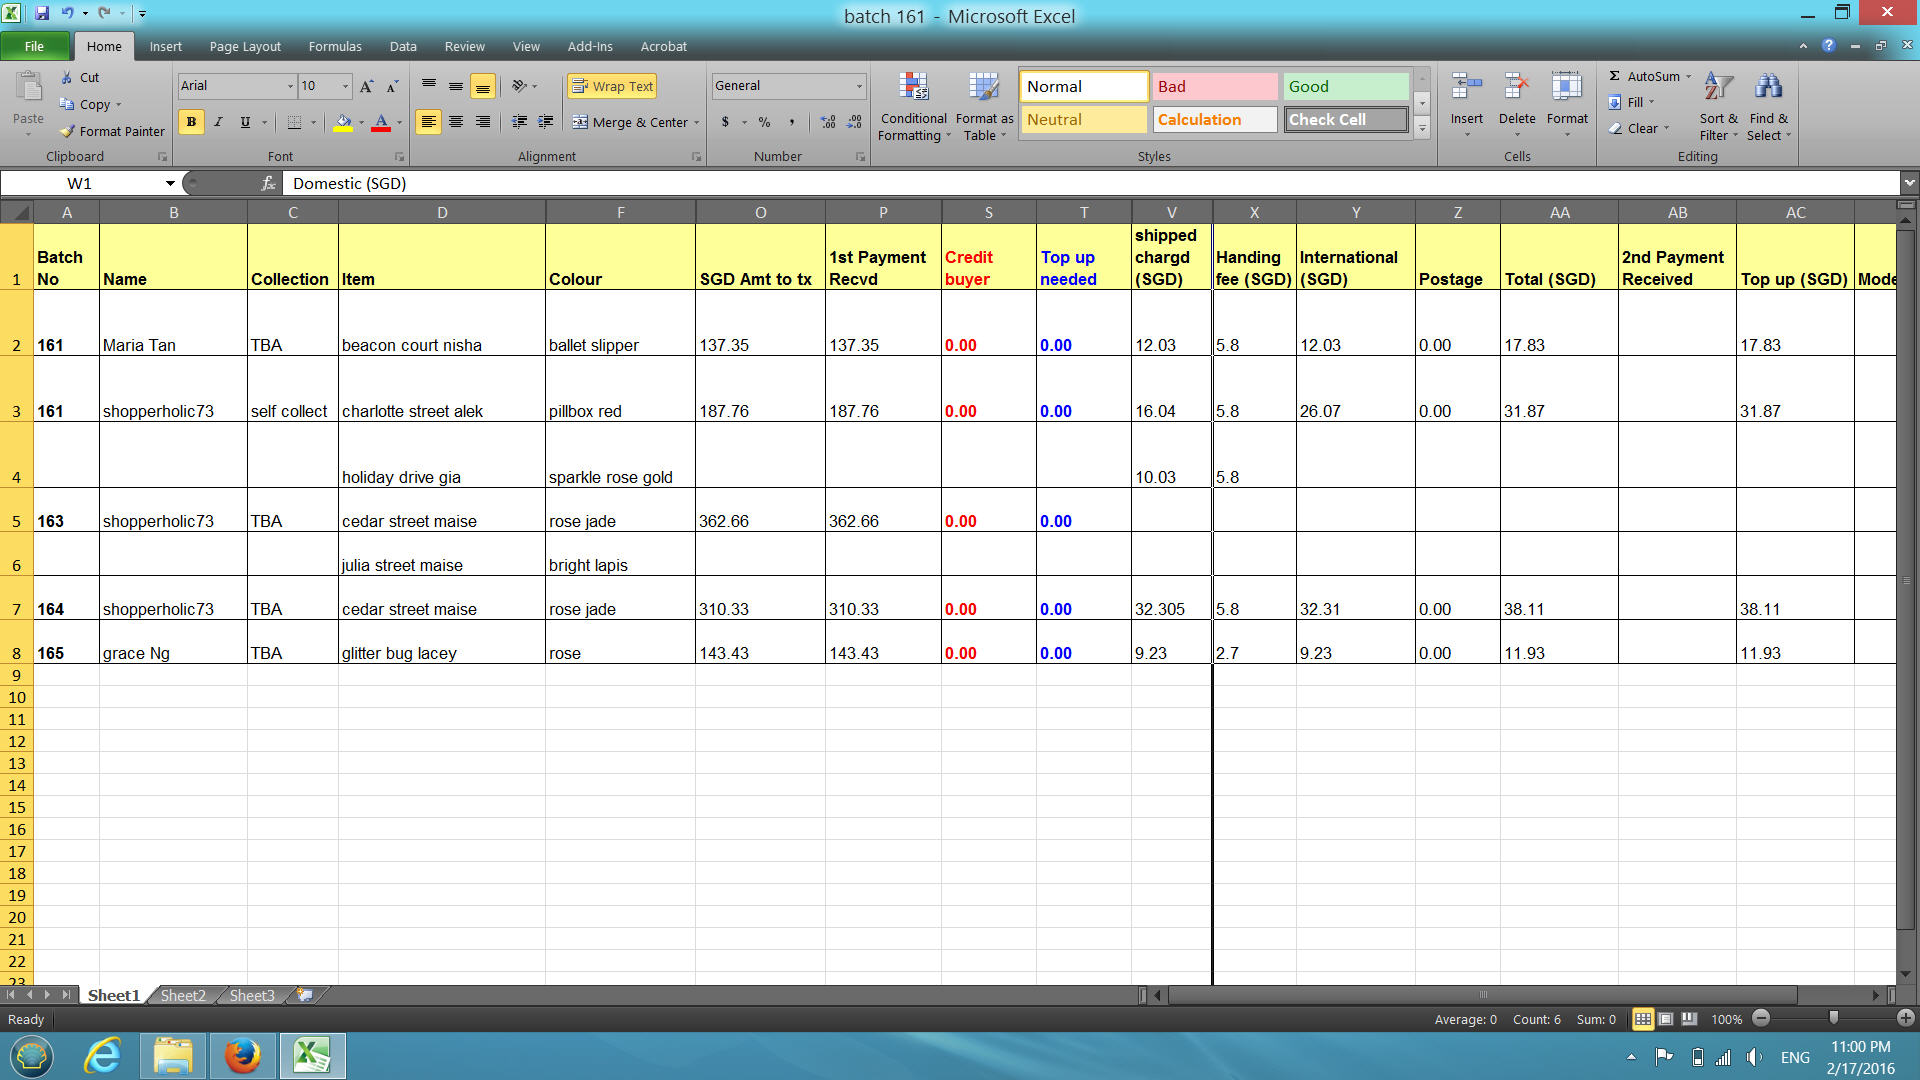Viewport: 1920px width, 1080px height.
Task: Click the Save icon in Quick Access Toolbar
Action: [42, 14]
